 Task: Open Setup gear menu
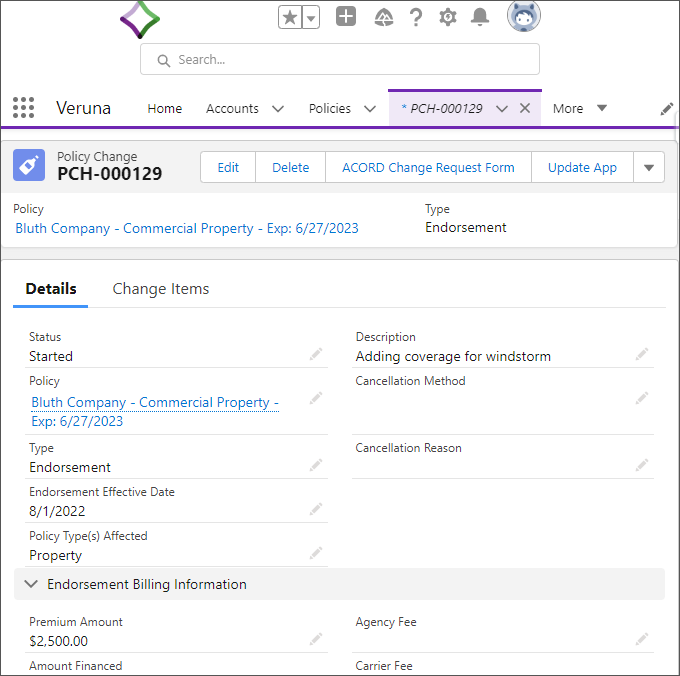coord(448,17)
